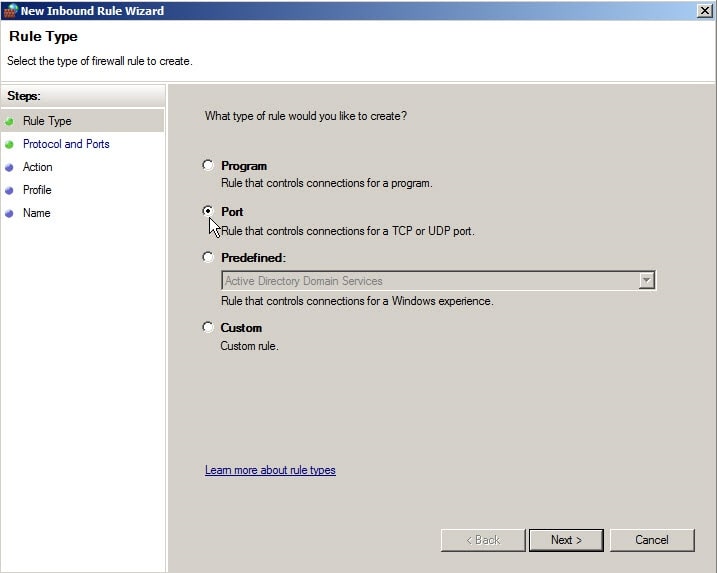Image resolution: width=717 pixels, height=573 pixels.
Task: Switch to the Profile step
Action: pos(37,190)
